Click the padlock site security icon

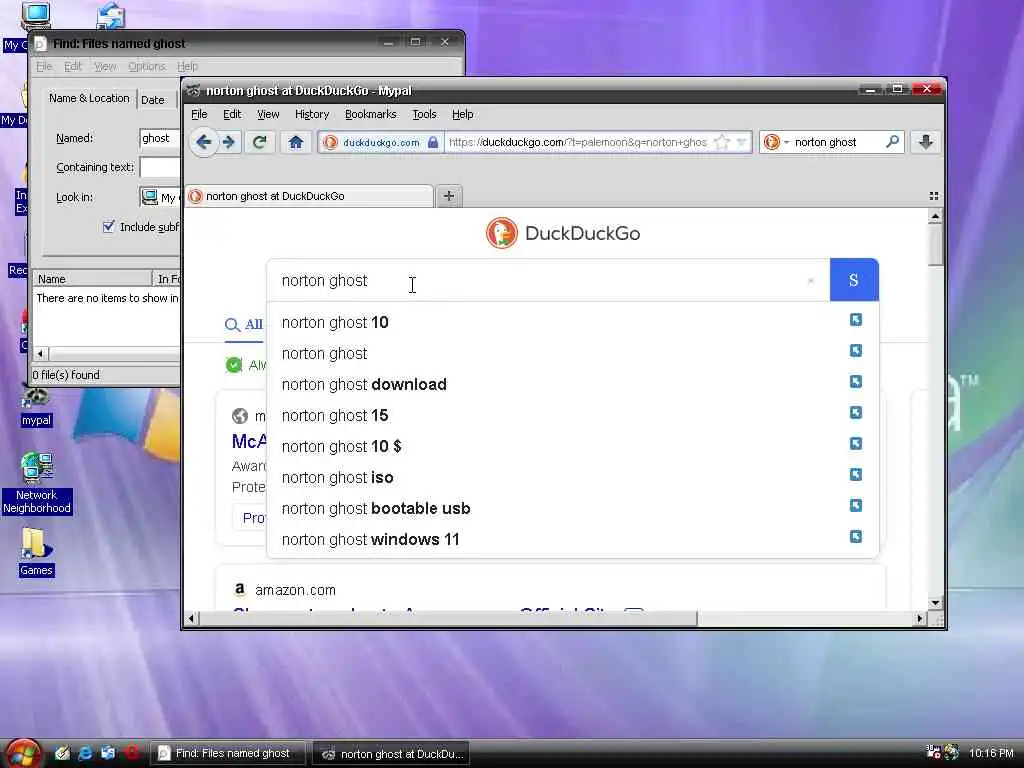[432, 142]
